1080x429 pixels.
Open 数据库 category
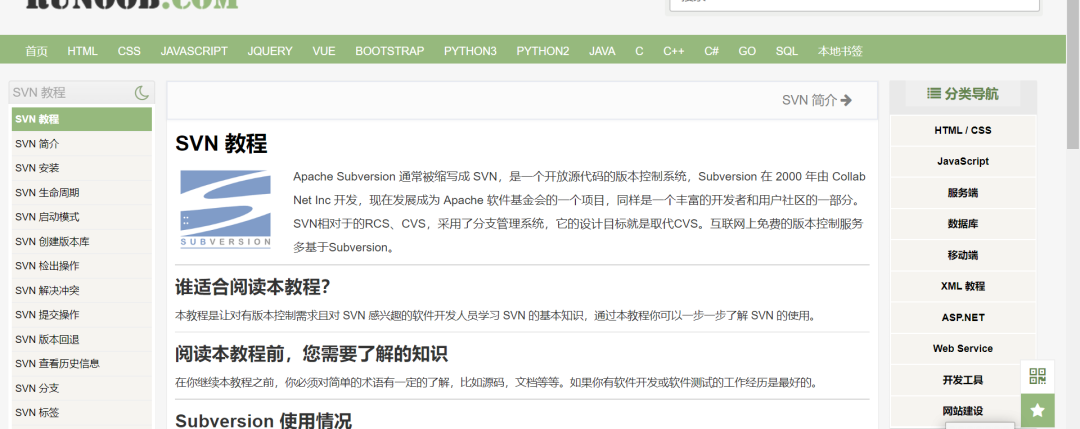pos(963,224)
